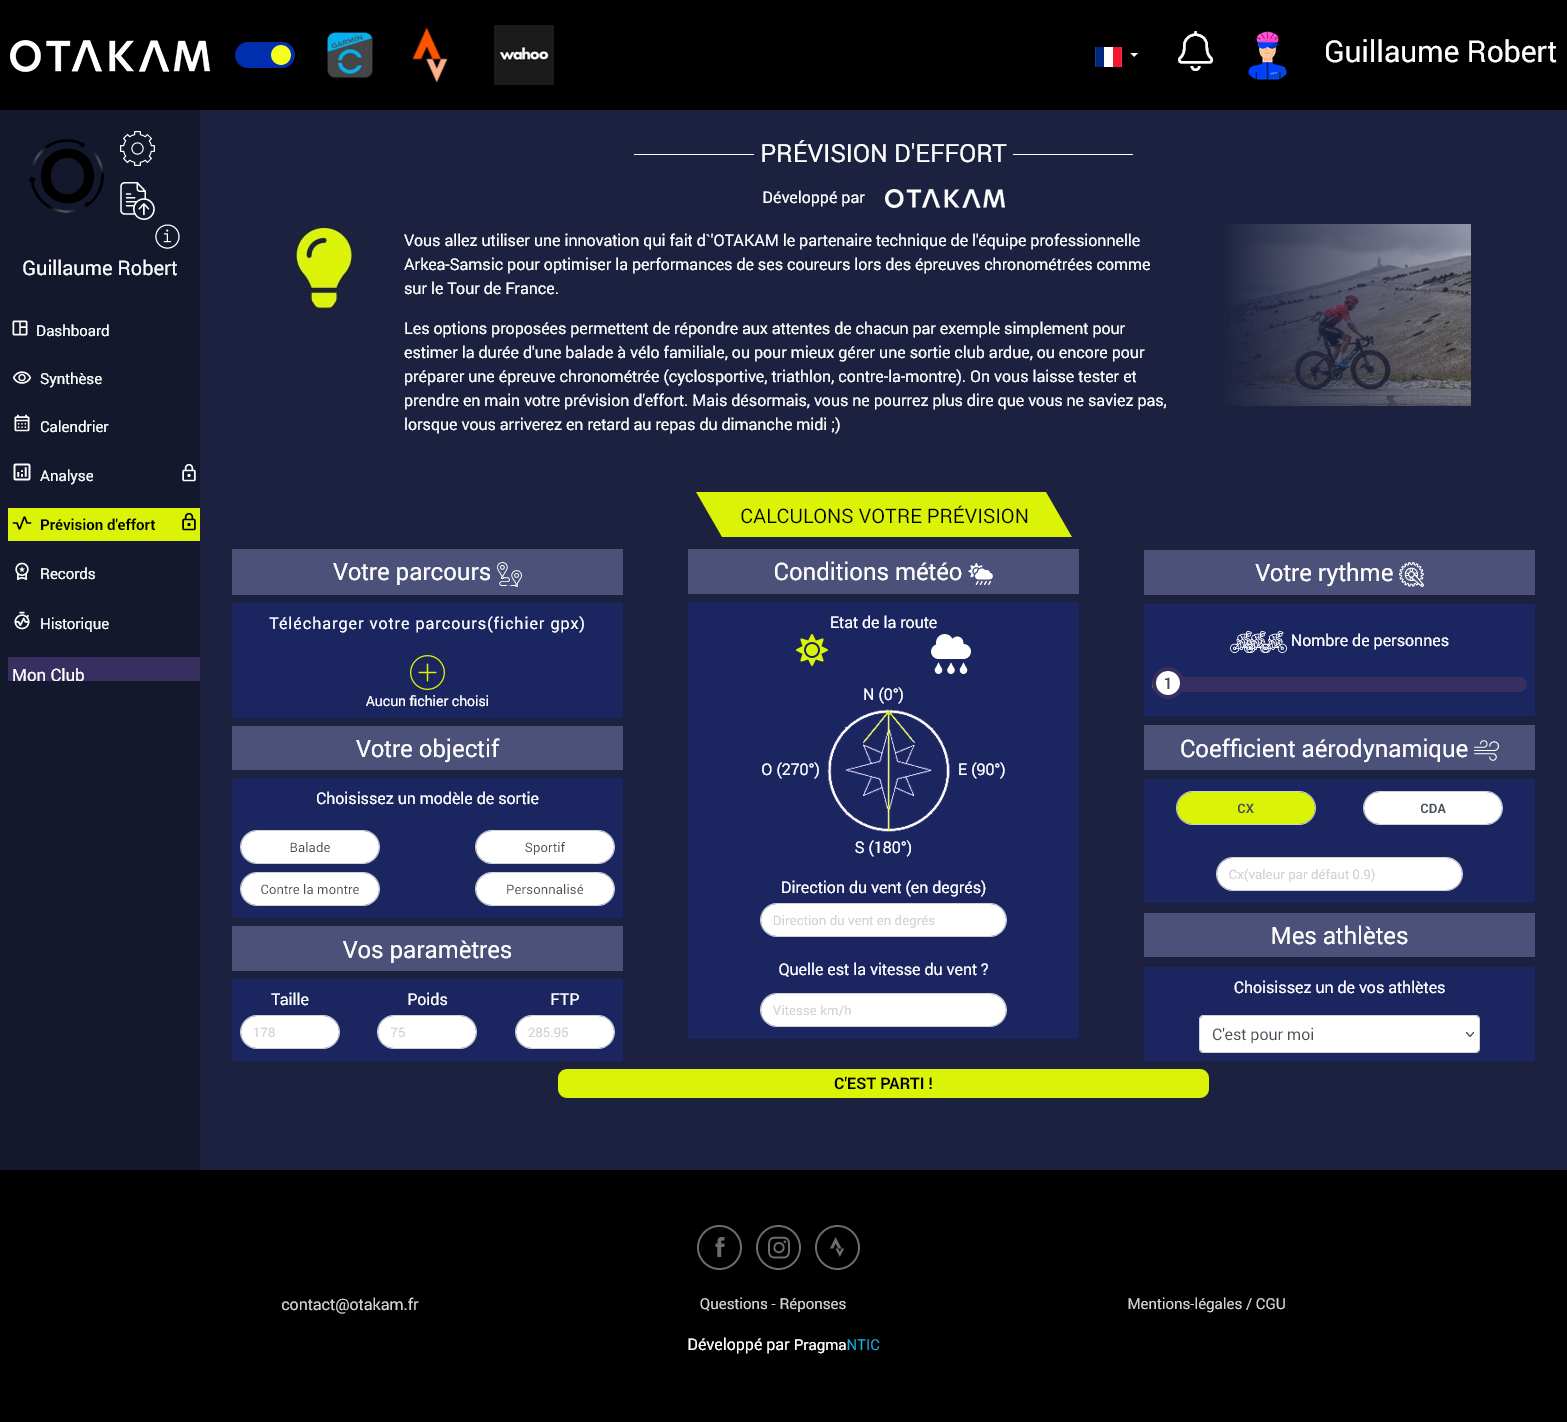Click the Poids input field
The image size is (1567, 1422).
(427, 1032)
